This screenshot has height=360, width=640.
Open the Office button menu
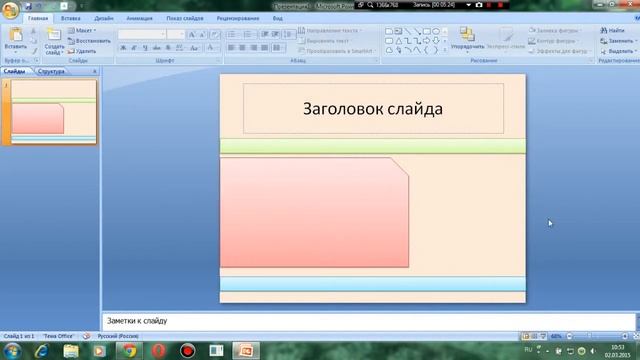(x=10, y=10)
